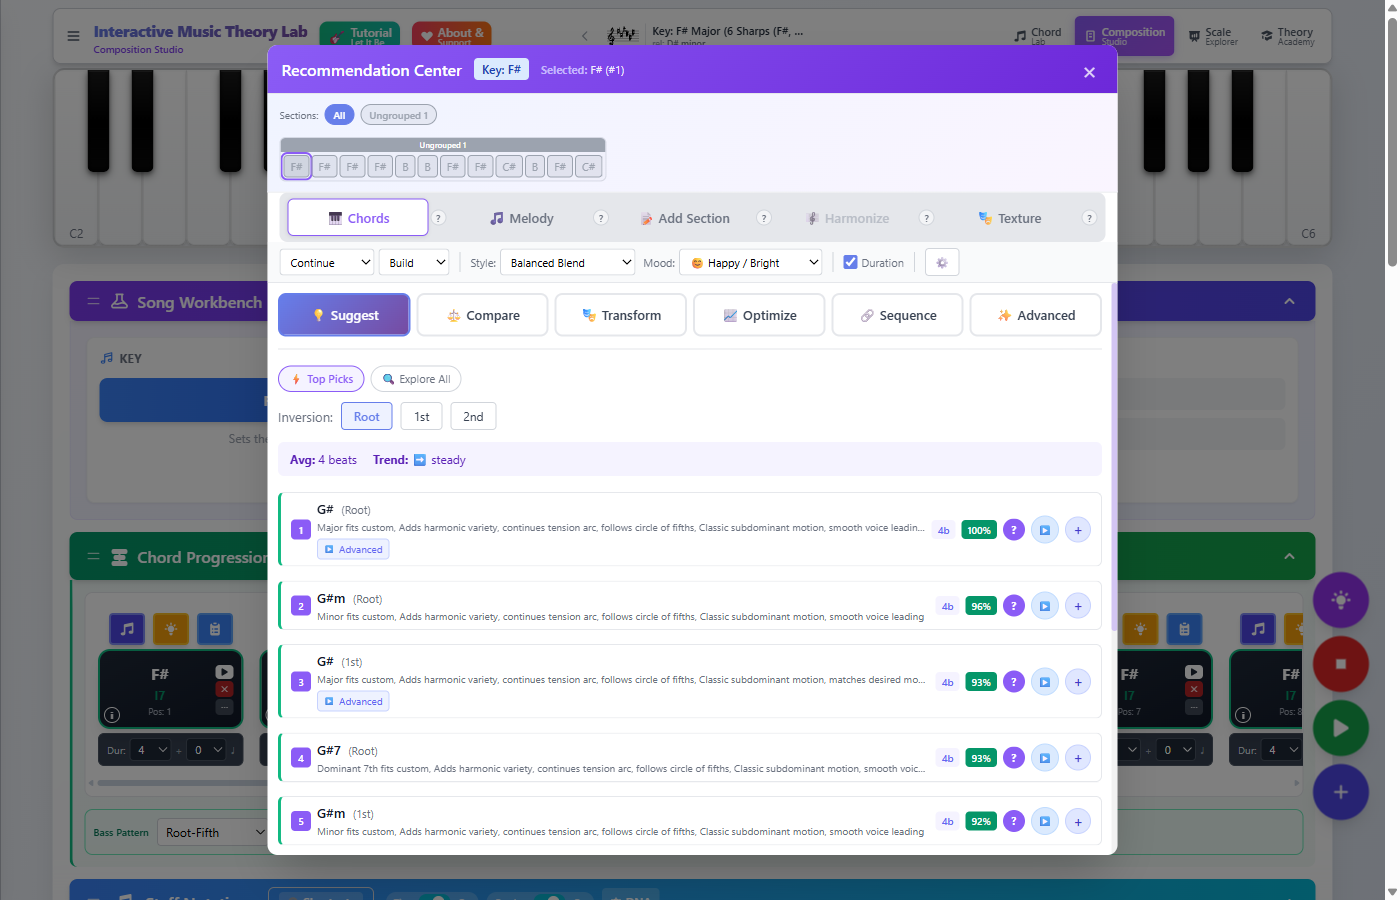This screenshot has height=900, width=1400.
Task: Click the purple plus floating action button
Action: pyautogui.click(x=1340, y=791)
